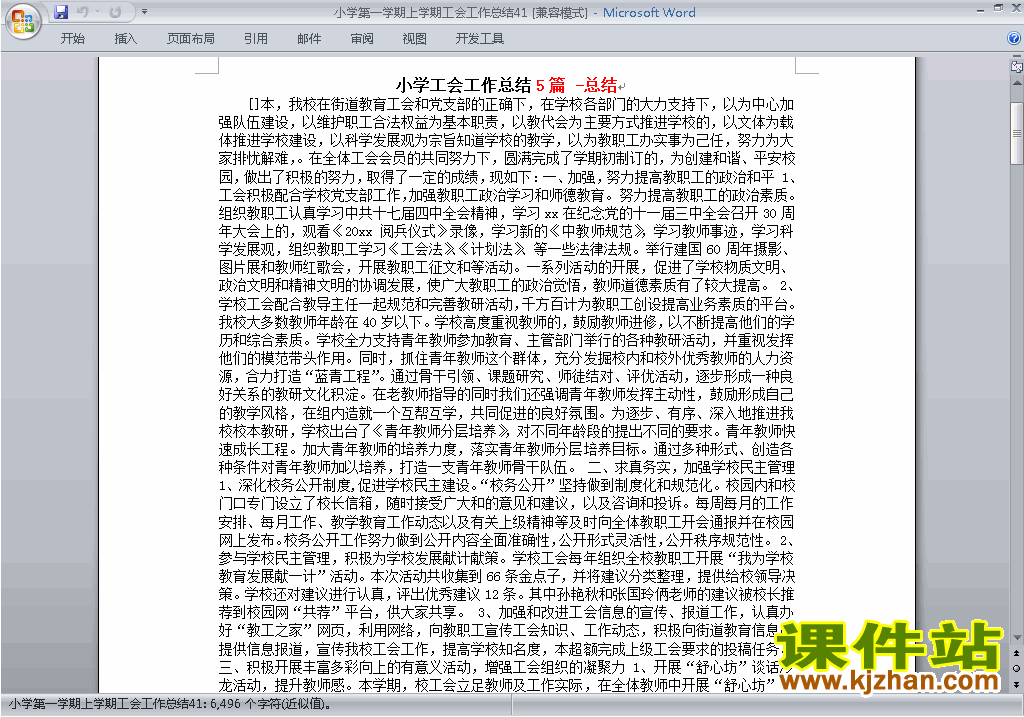Click the text 校务公开 in quotation marks

(x=517, y=485)
